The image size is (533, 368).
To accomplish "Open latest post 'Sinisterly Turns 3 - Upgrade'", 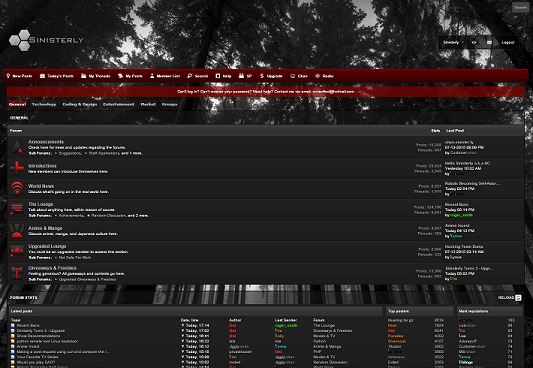I will point(41,331).
